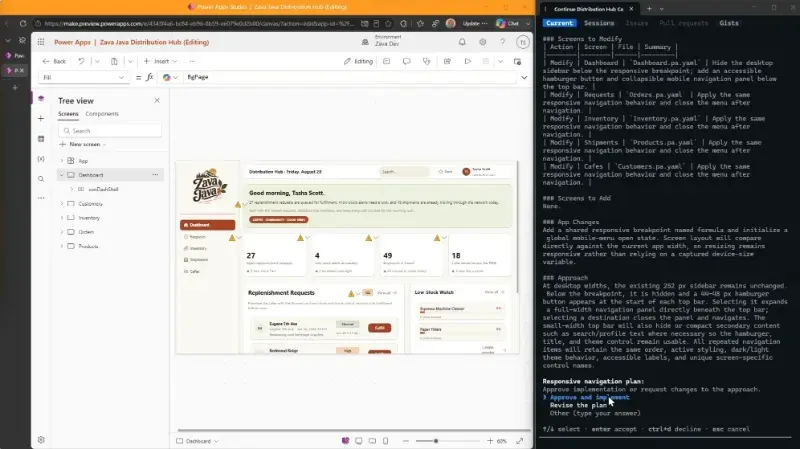Open the toolbar overflow ellipsis menu
This screenshot has height=449, width=800.
(x=192, y=61)
